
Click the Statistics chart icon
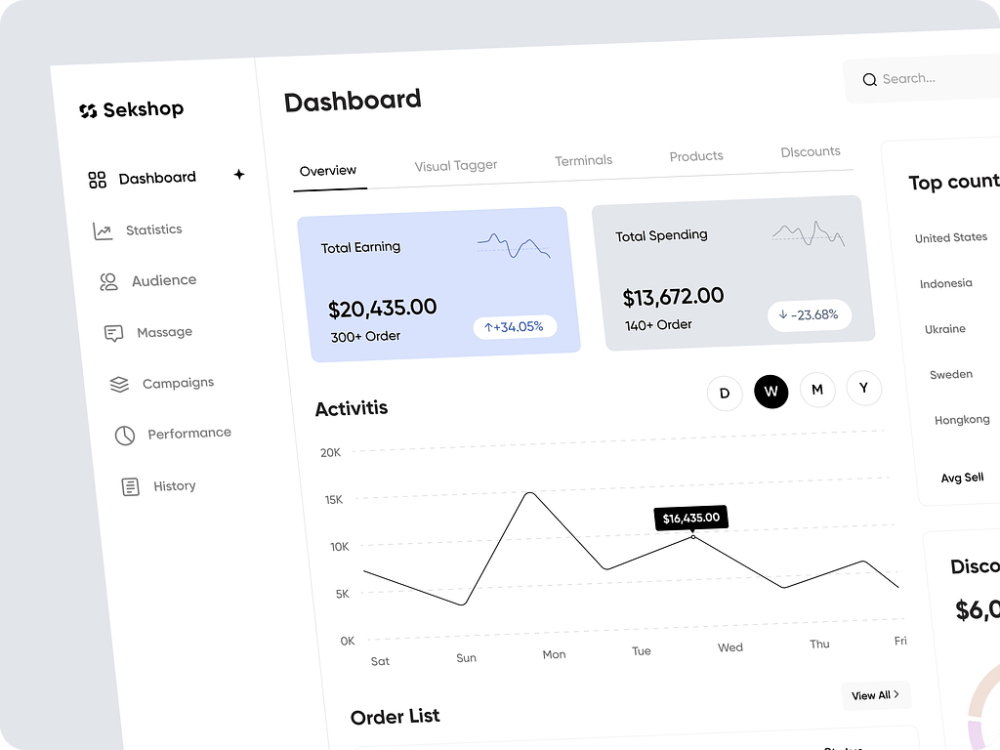102,231
